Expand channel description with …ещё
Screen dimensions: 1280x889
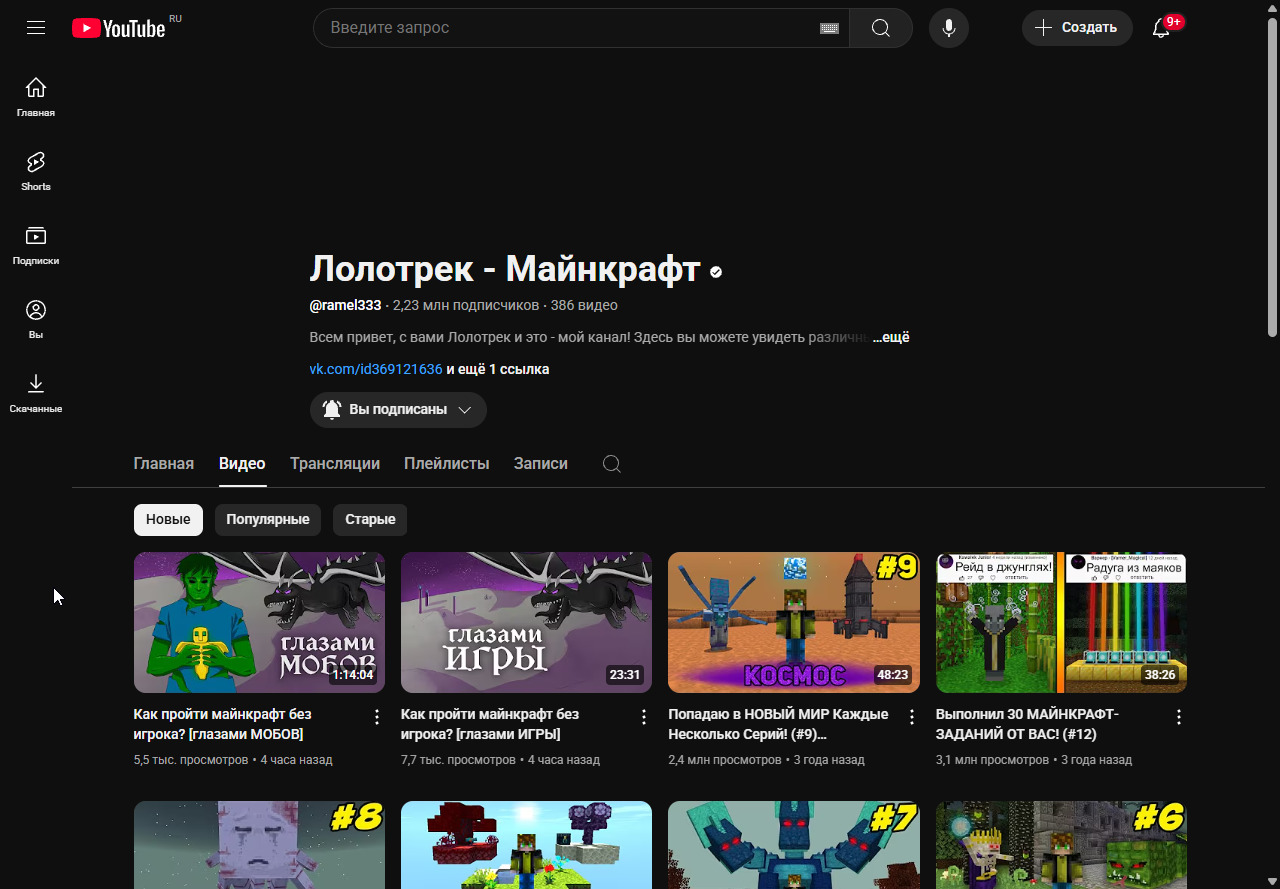[890, 338]
